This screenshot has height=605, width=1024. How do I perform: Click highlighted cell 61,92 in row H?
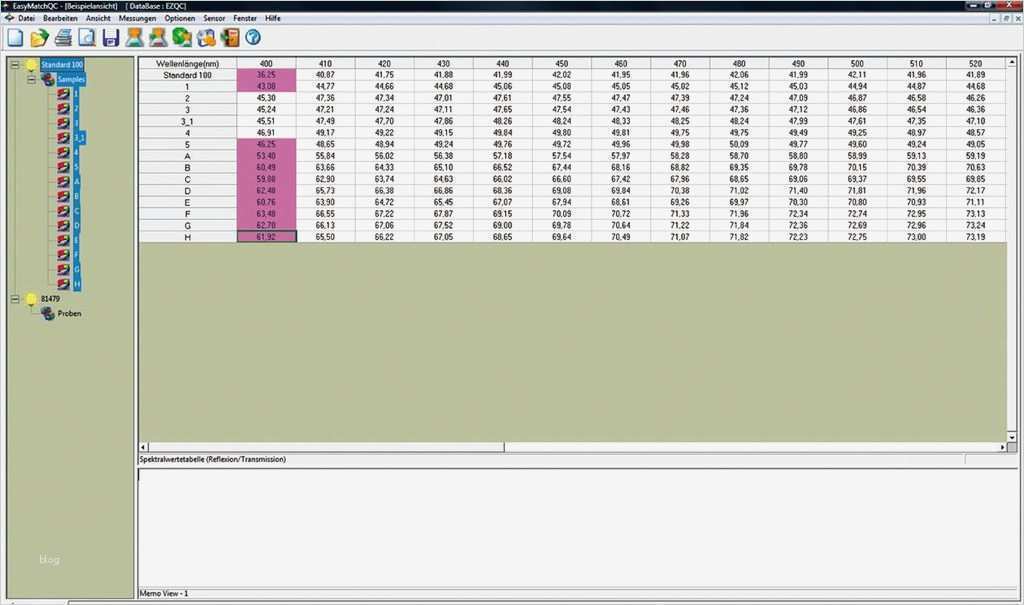pyautogui.click(x=266, y=237)
